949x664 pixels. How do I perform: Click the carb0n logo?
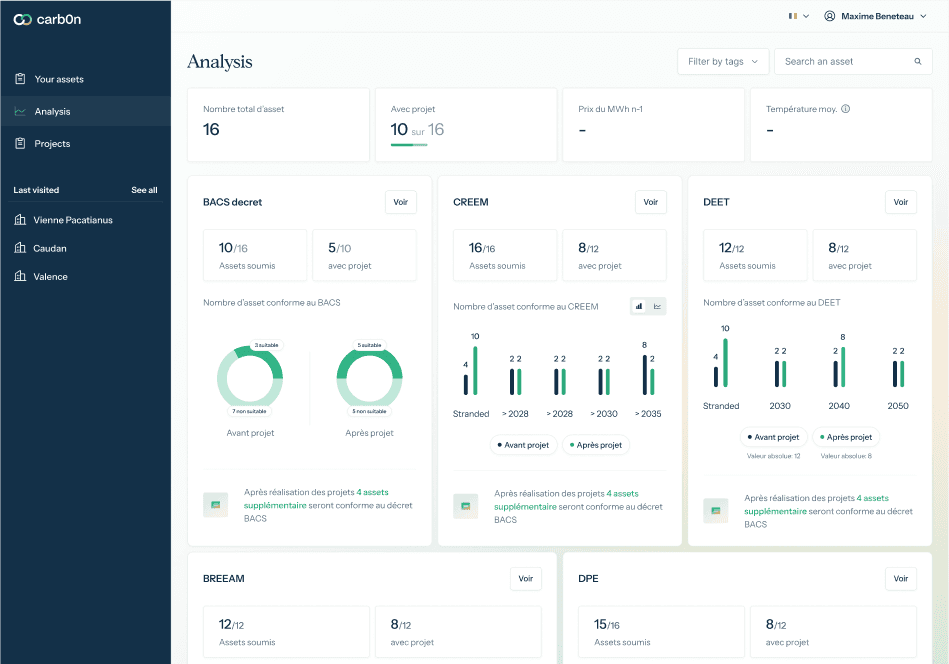[x=47, y=19]
